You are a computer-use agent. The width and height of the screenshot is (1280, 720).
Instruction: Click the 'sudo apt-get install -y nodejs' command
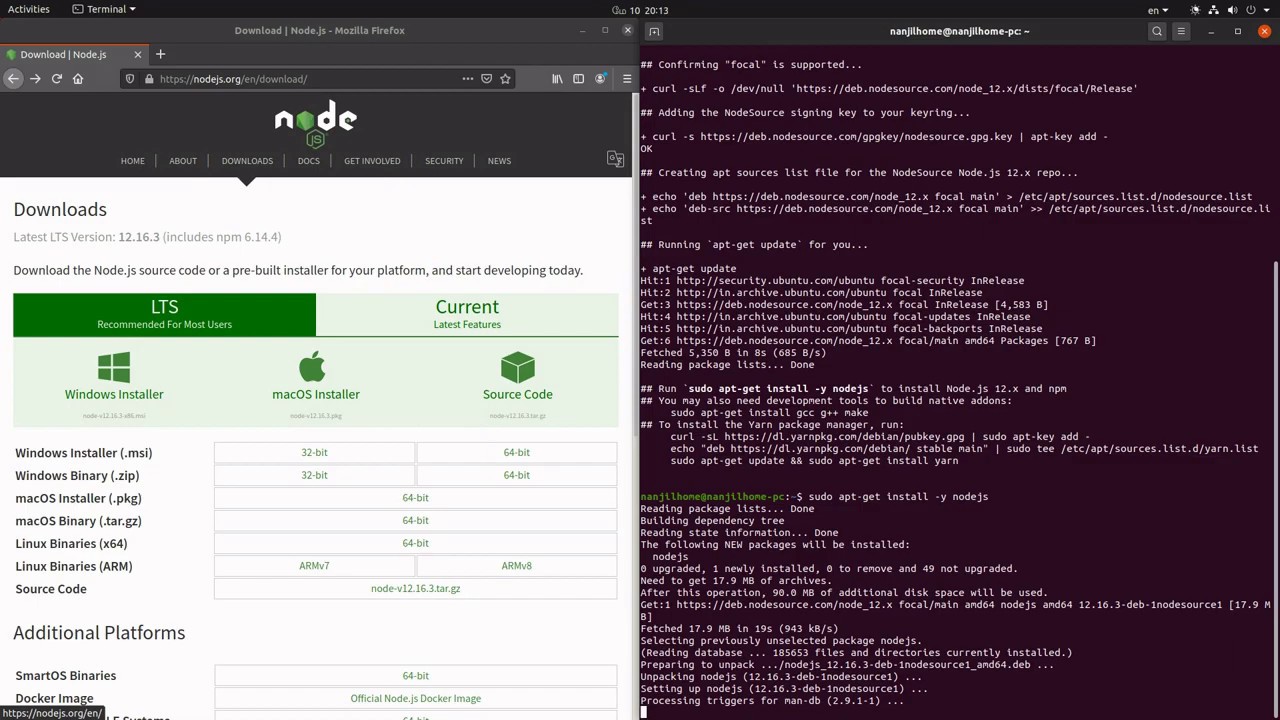pyautogui.click(x=898, y=497)
